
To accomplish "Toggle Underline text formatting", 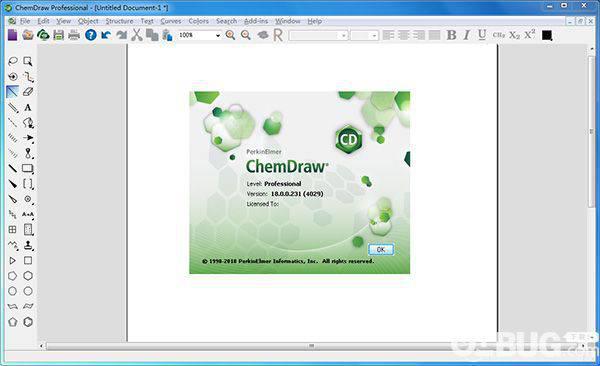I will pos(482,35).
